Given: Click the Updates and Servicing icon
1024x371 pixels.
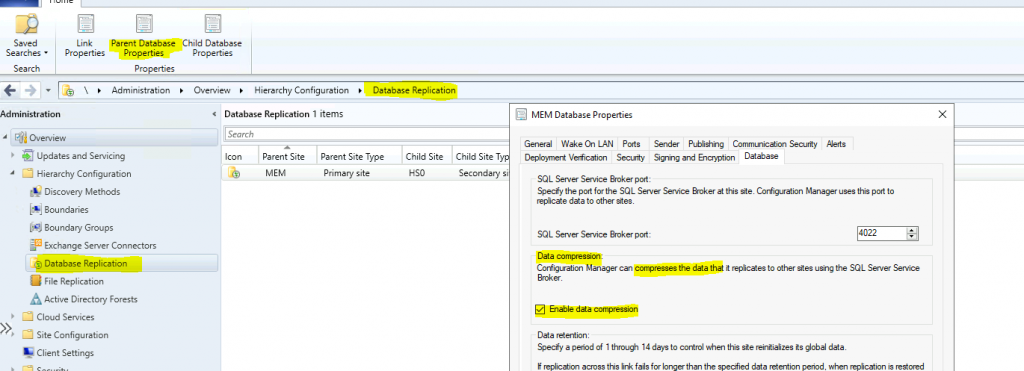Looking at the screenshot, I should coord(27,156).
